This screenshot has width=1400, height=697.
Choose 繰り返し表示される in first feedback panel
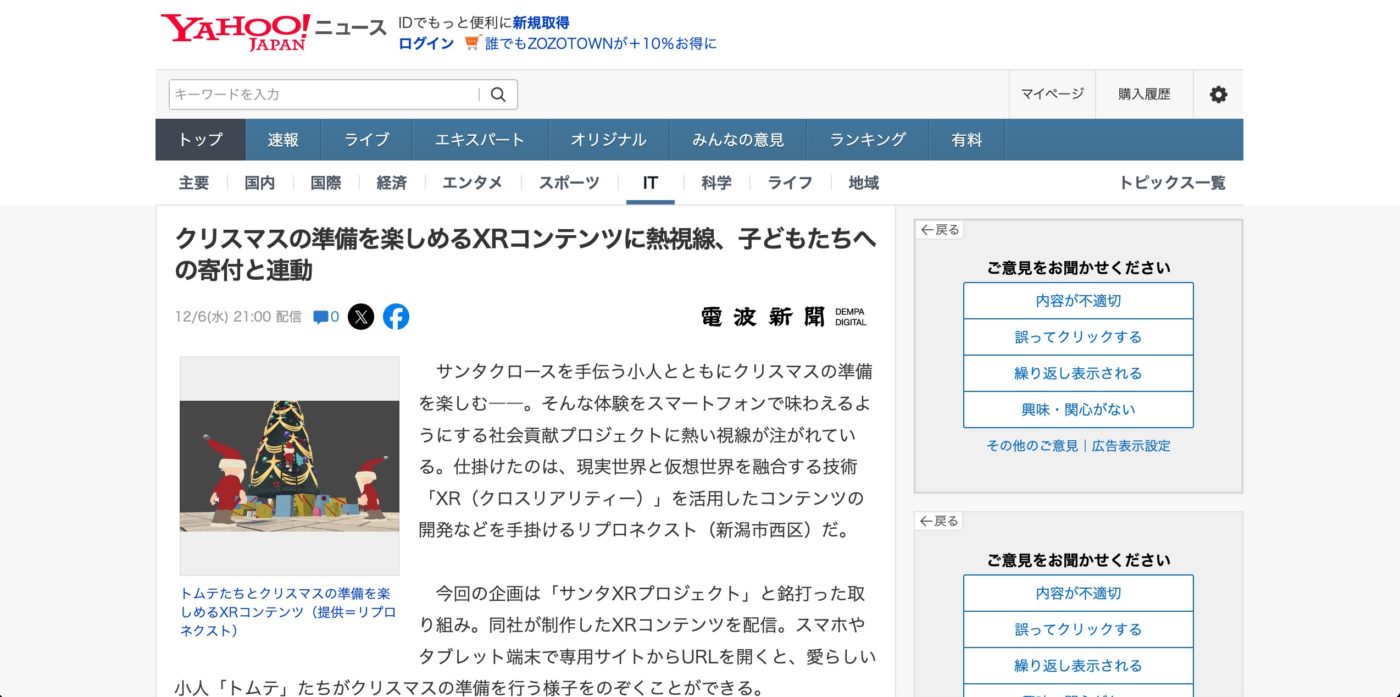[x=1078, y=373]
